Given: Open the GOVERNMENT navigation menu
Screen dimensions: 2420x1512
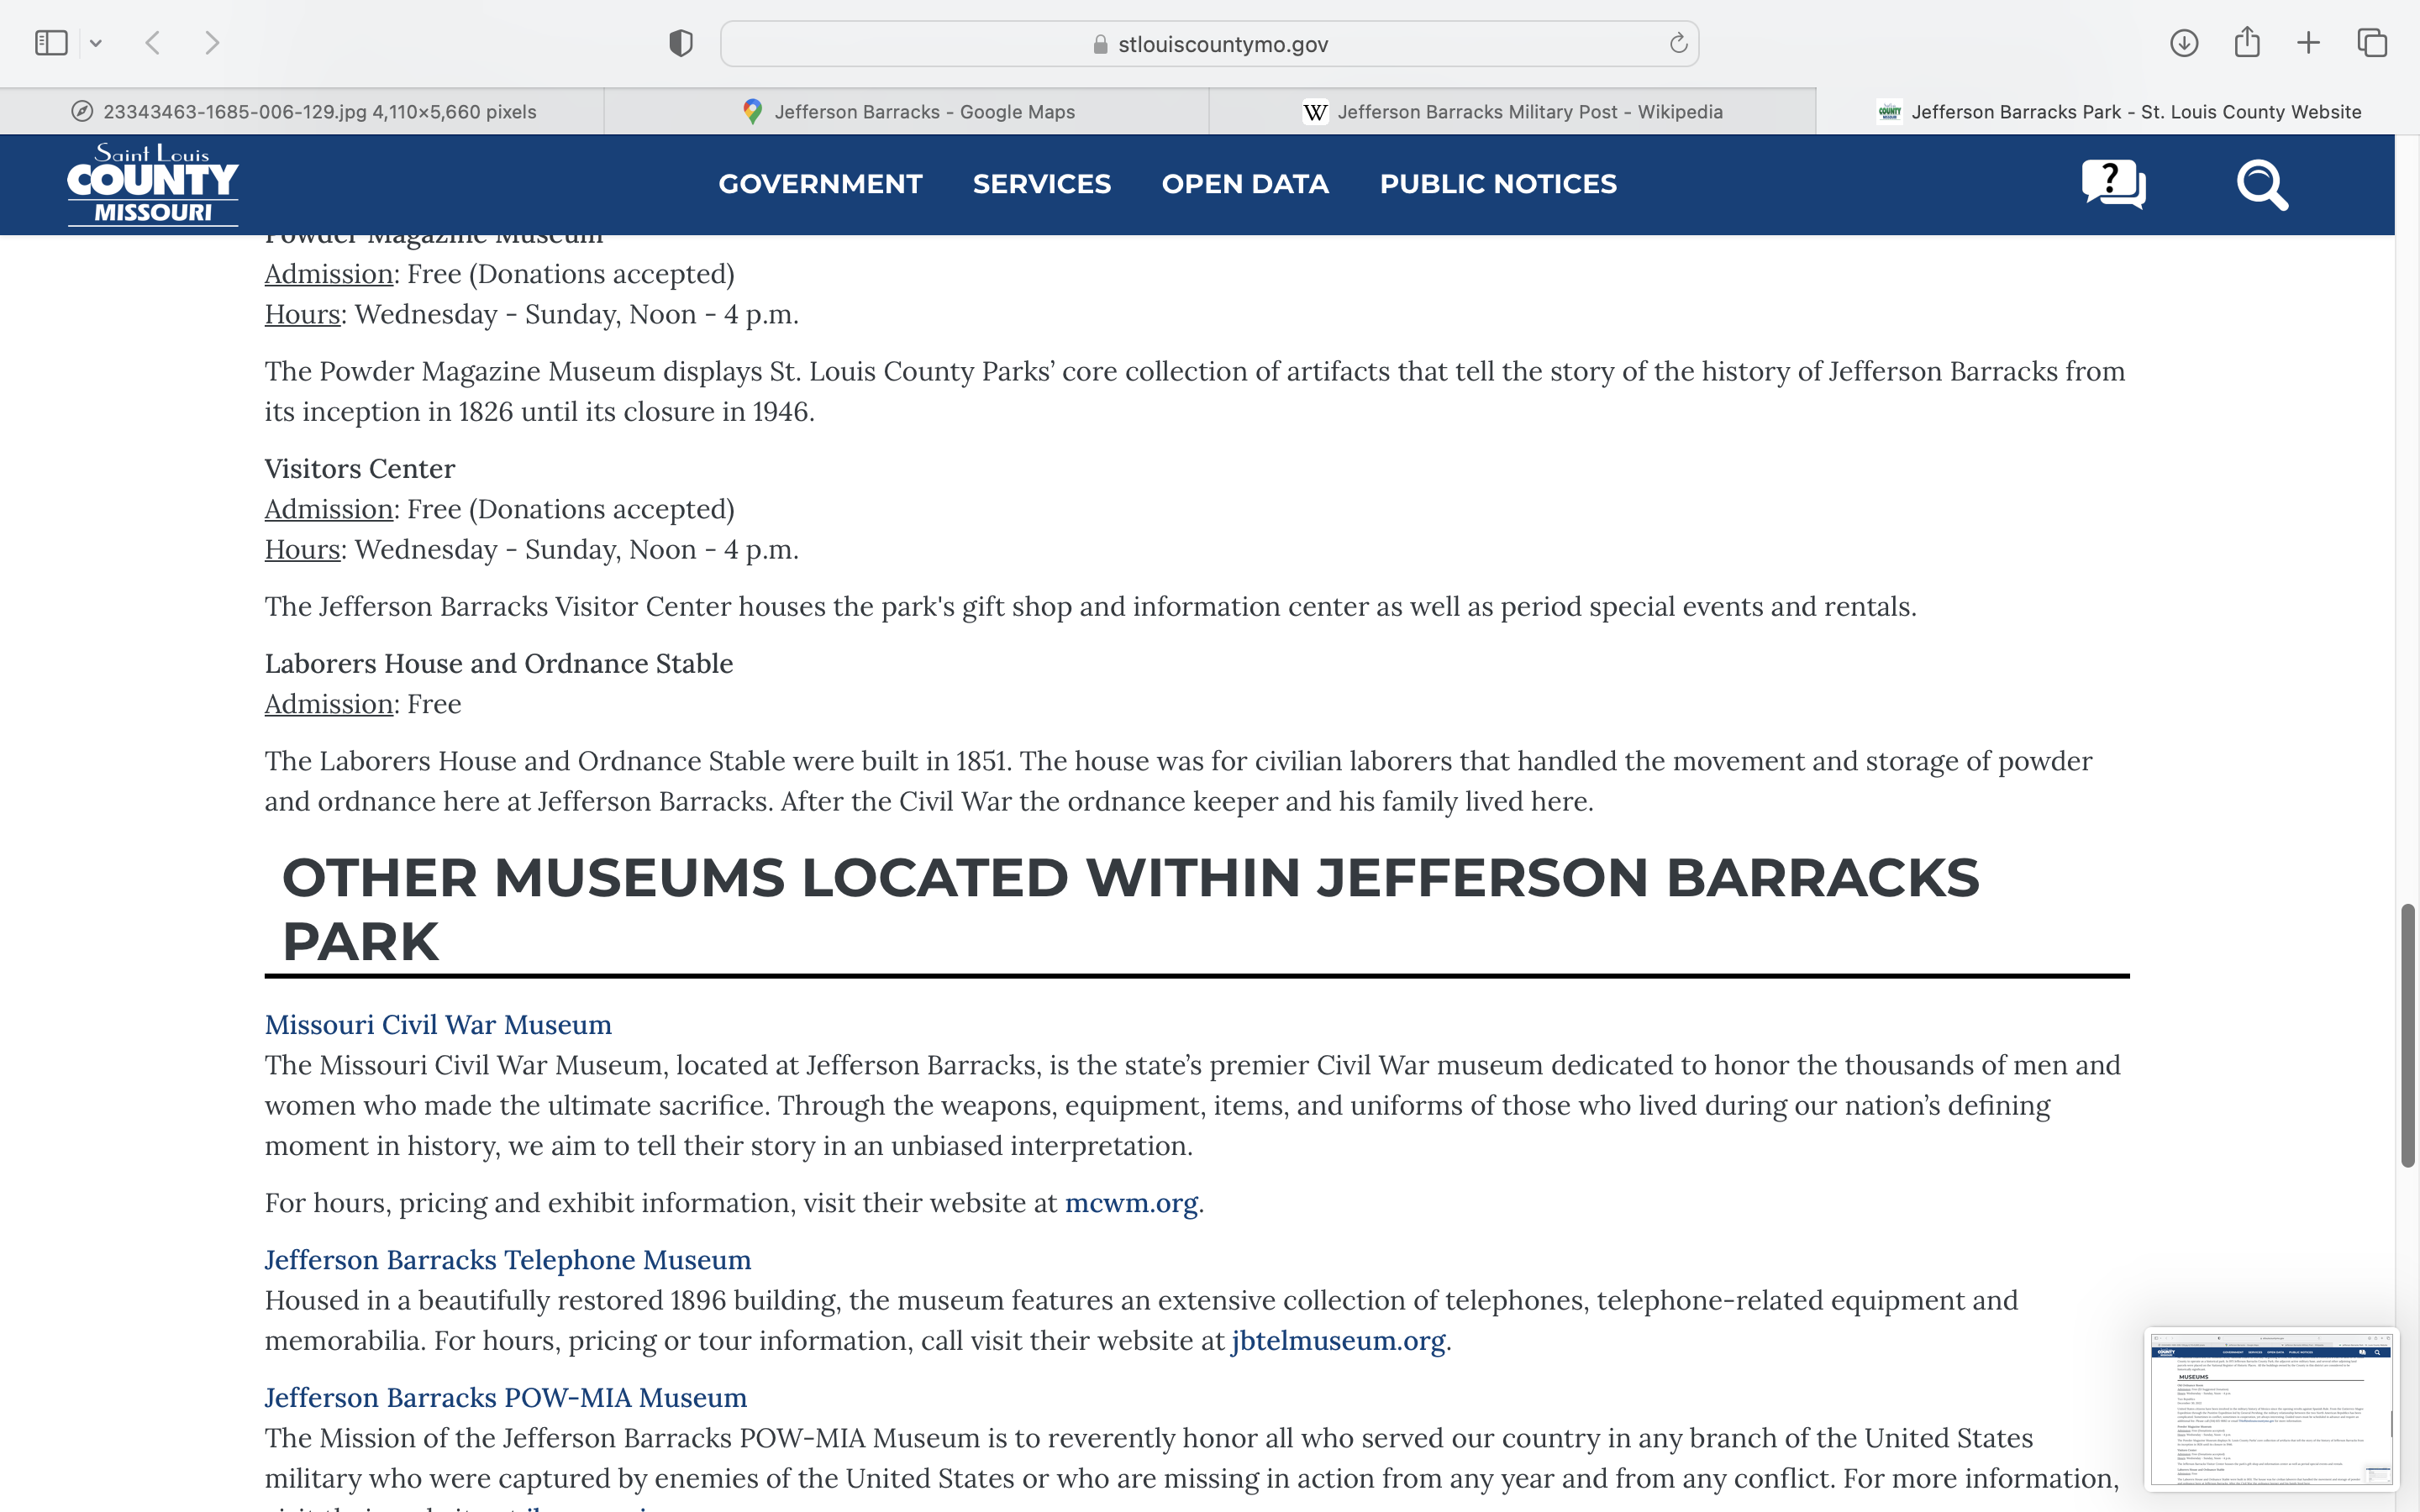Looking at the screenshot, I should click(820, 184).
